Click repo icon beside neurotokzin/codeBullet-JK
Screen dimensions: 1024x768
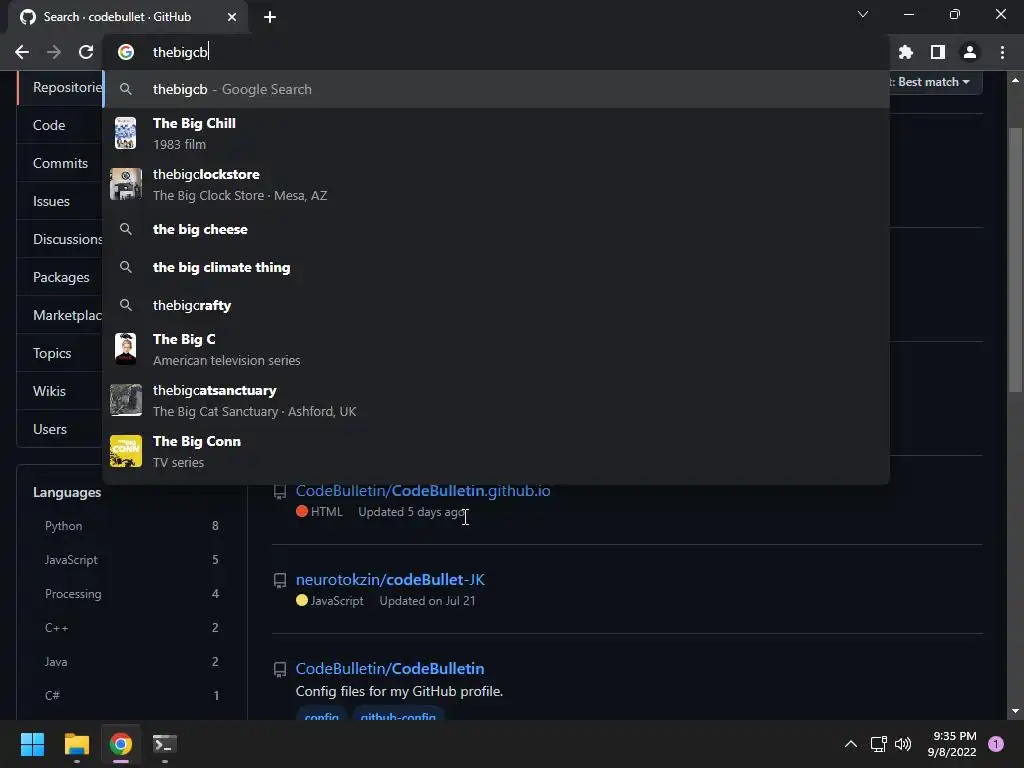pyautogui.click(x=280, y=580)
